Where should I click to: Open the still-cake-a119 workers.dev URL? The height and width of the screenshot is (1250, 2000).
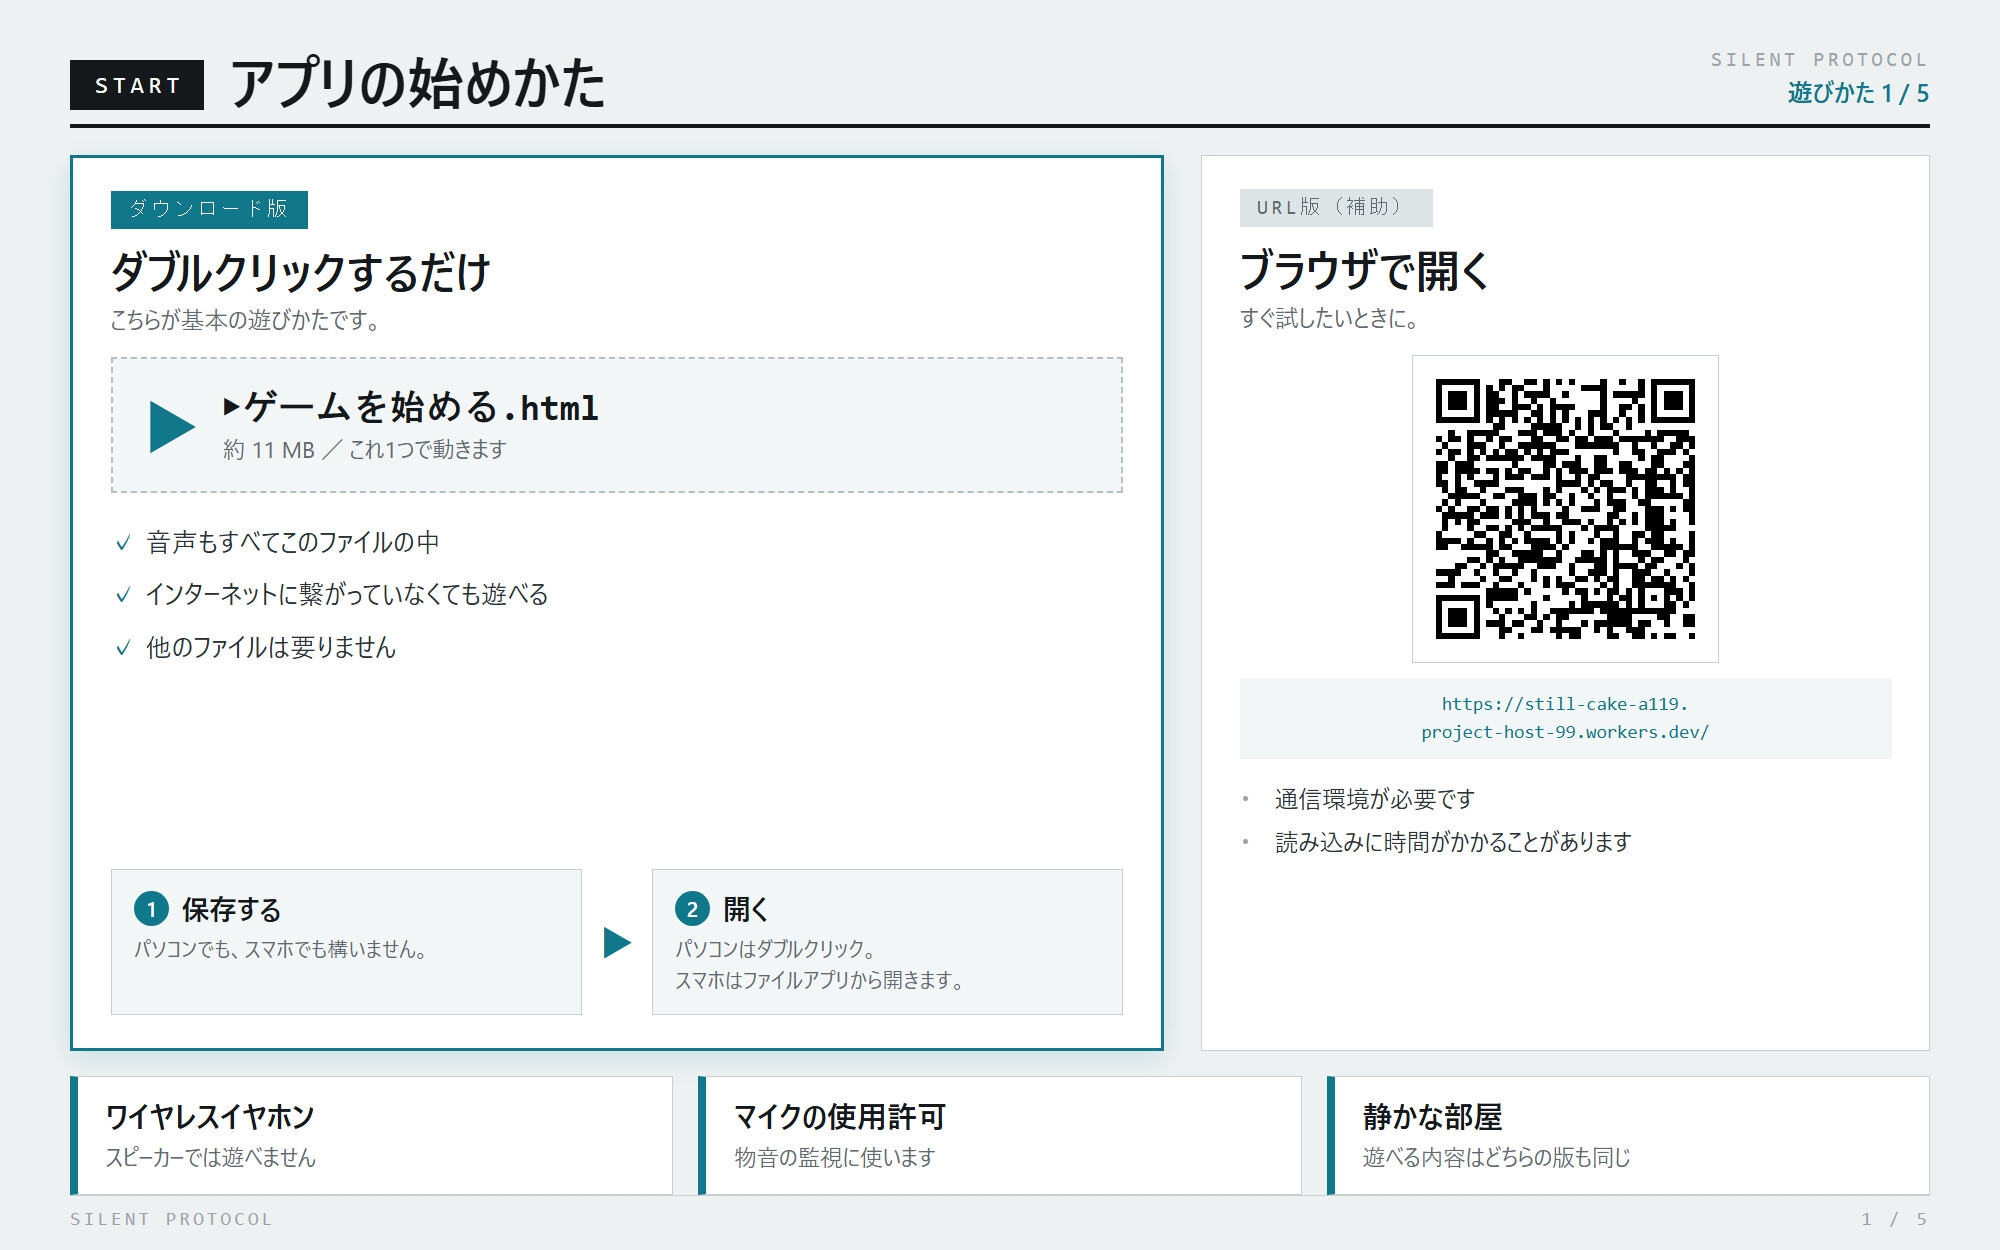1565,718
